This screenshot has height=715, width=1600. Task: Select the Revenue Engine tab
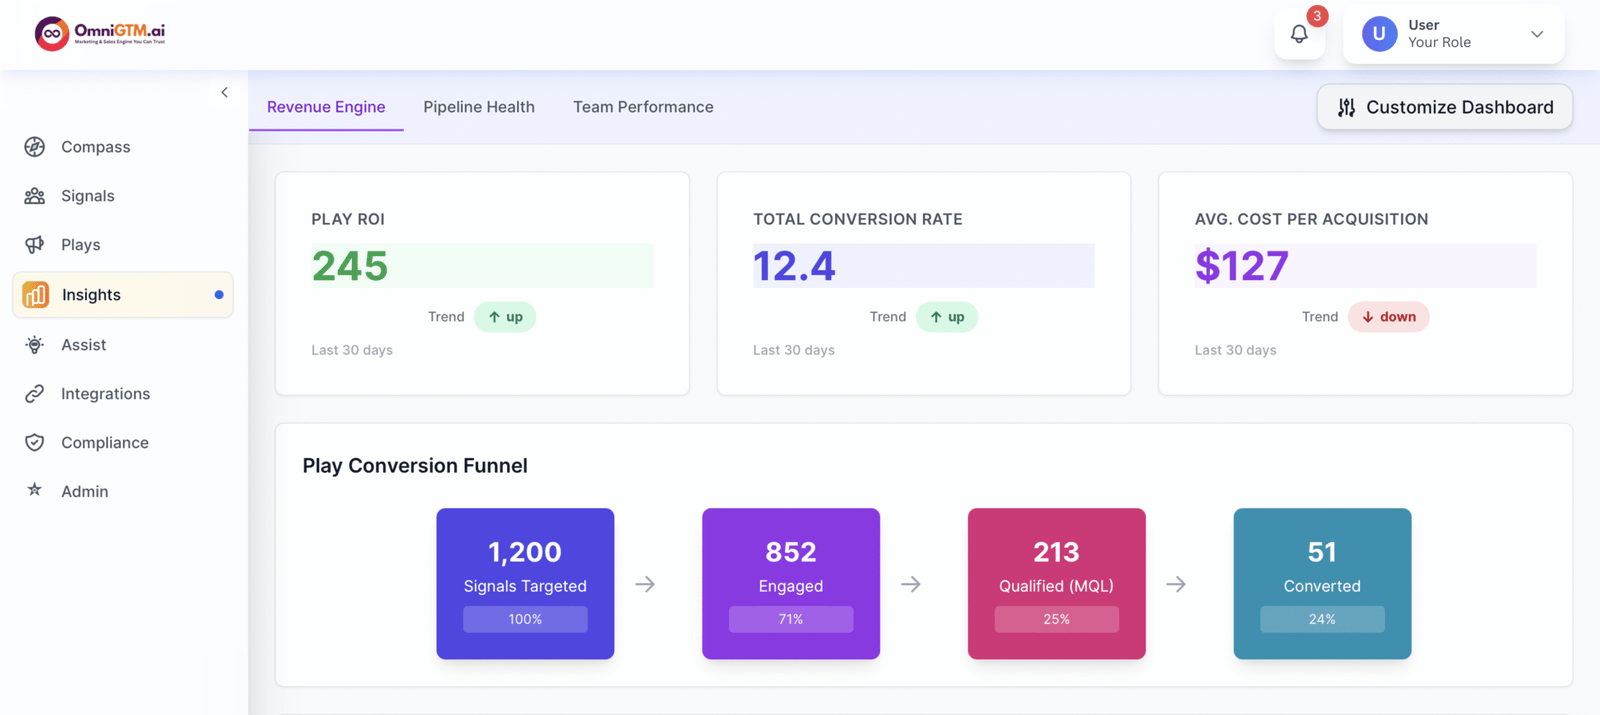326,107
